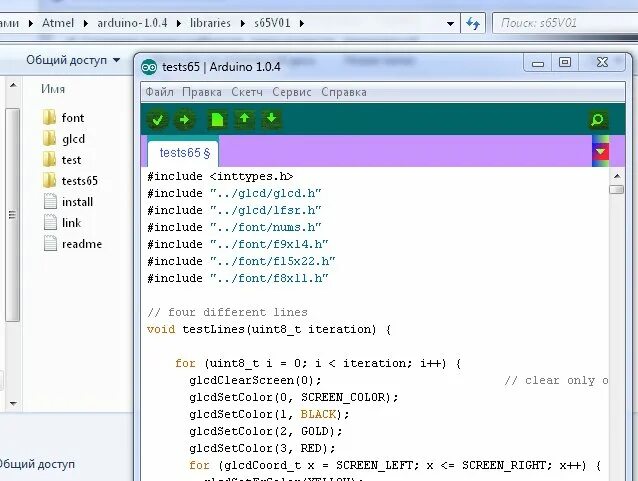Maximize the Arduino window

point(565,63)
